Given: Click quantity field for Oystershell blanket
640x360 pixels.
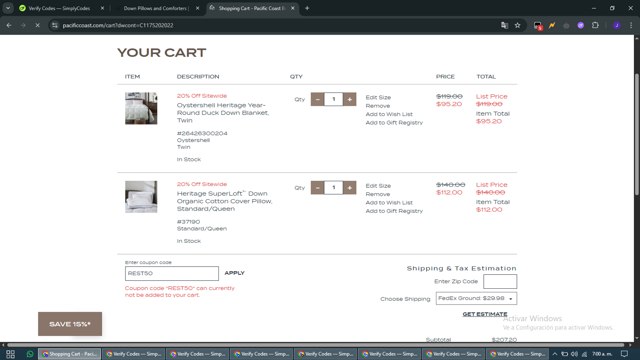Looking at the screenshot, I should 333,99.
